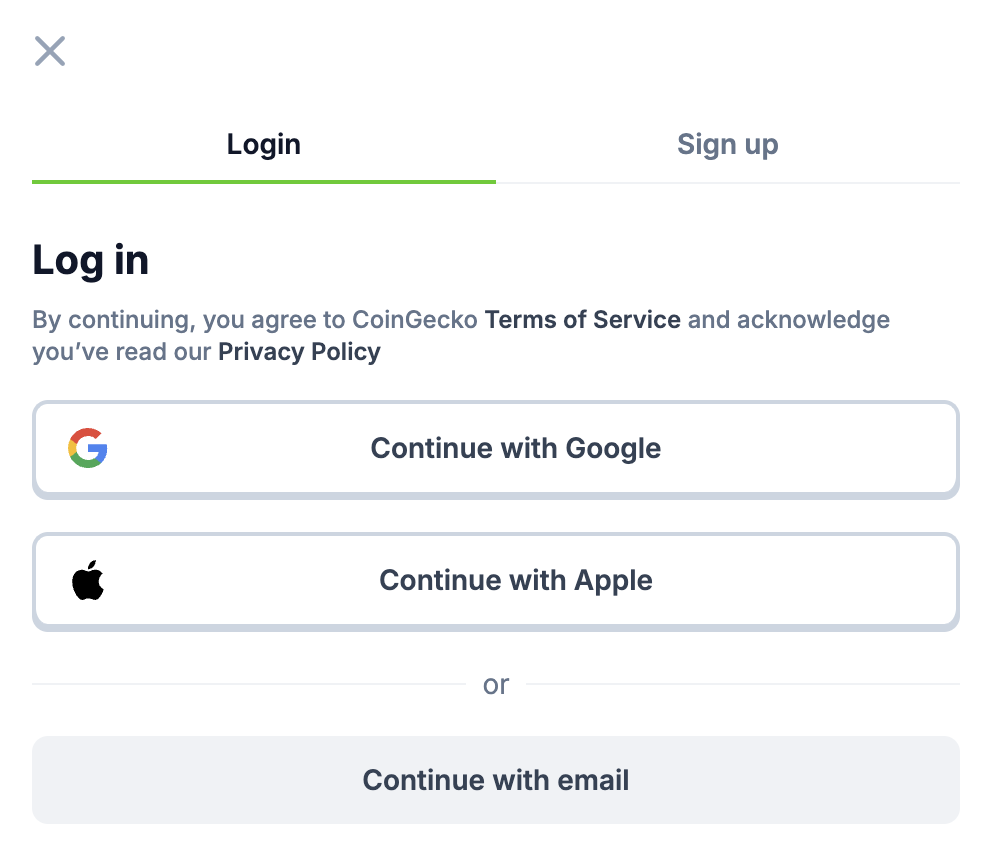Continue with Google sign-in
992x848 pixels.
click(496, 449)
